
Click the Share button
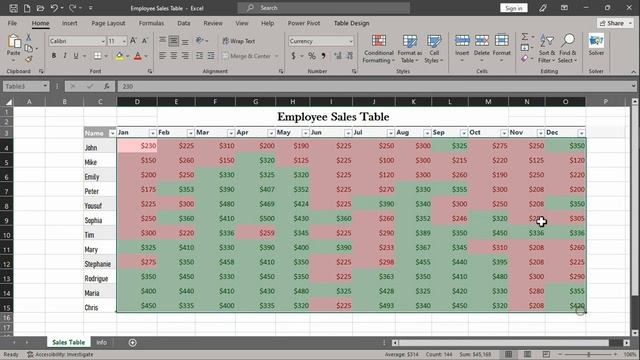tap(615, 23)
